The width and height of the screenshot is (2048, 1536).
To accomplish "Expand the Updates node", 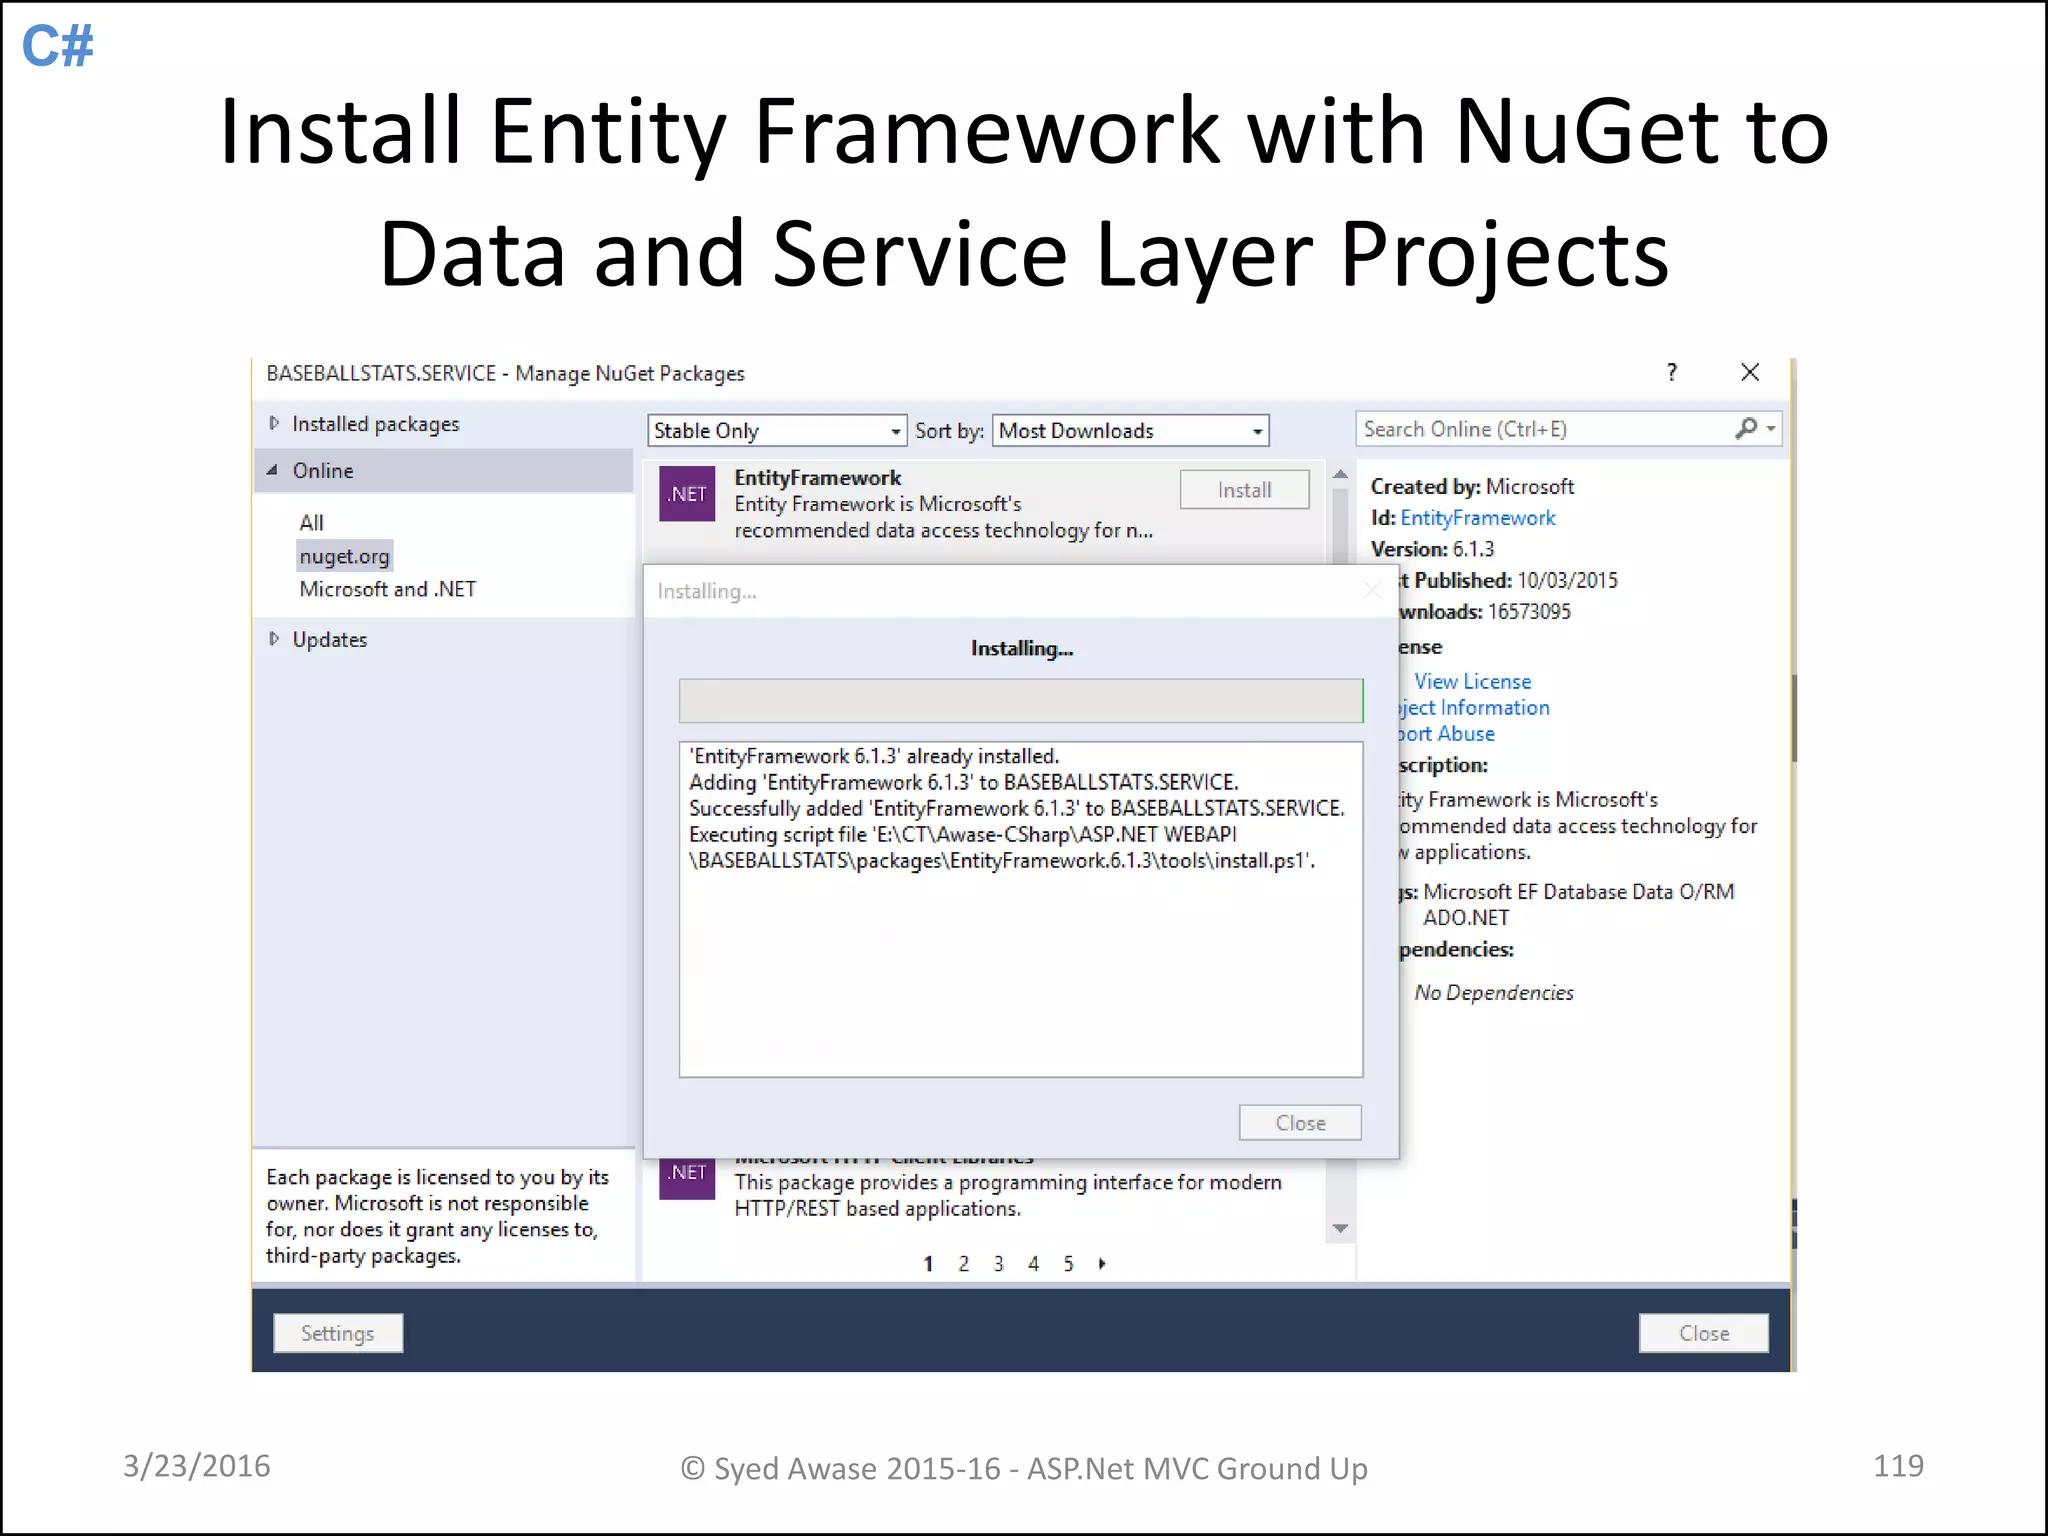I will [274, 638].
